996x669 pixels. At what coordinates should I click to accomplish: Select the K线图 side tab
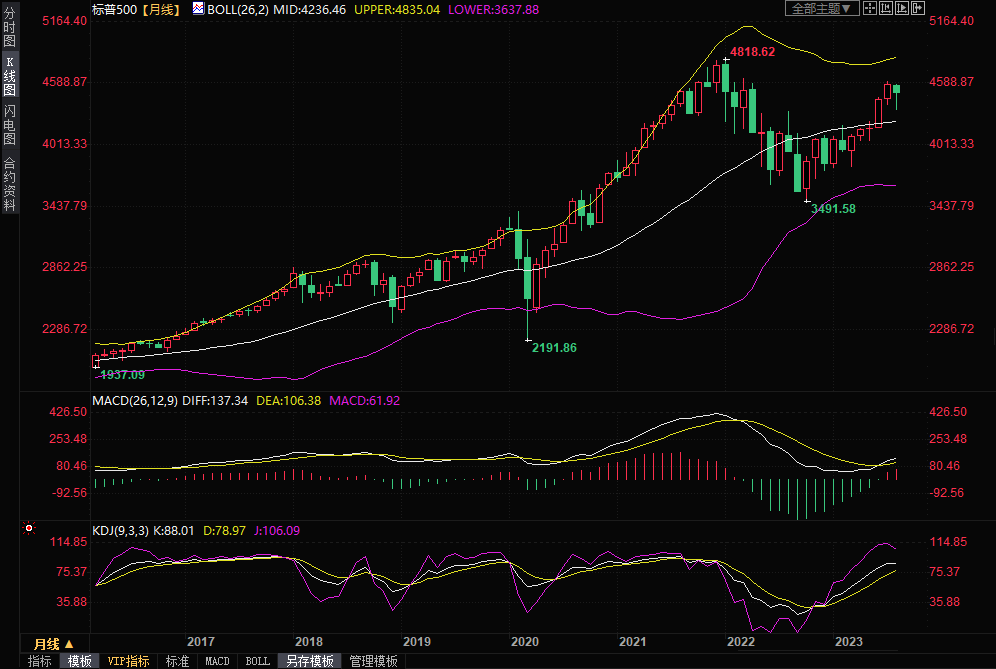(x=9, y=75)
